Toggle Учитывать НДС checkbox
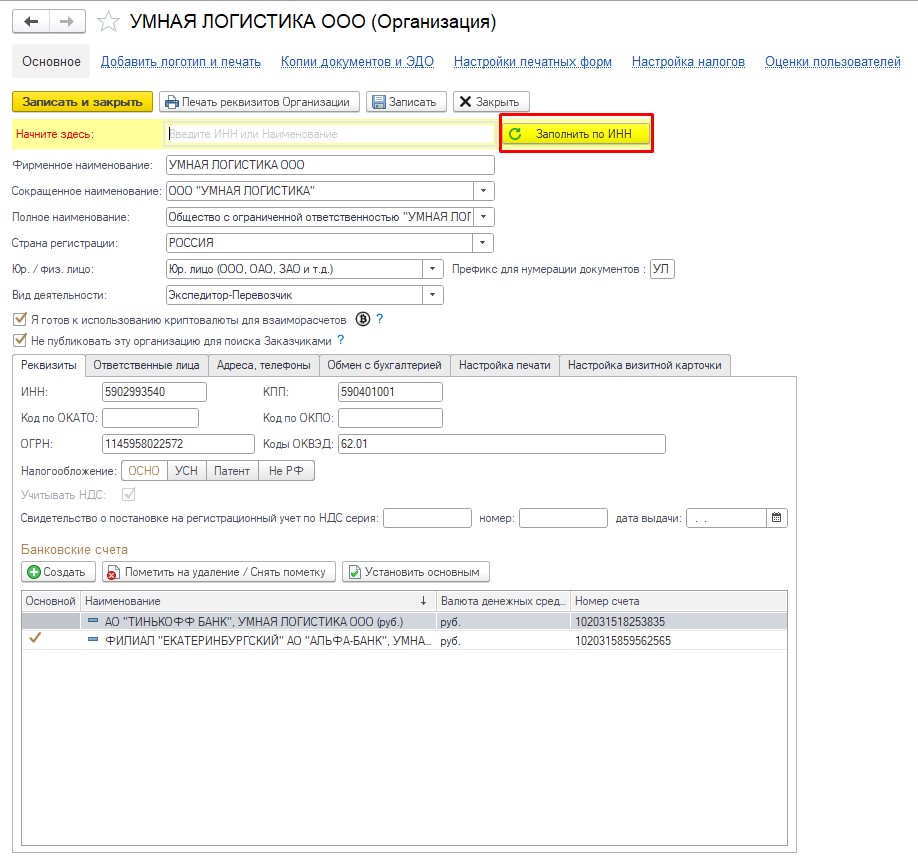This screenshot has height=856, width=918. tap(129, 495)
